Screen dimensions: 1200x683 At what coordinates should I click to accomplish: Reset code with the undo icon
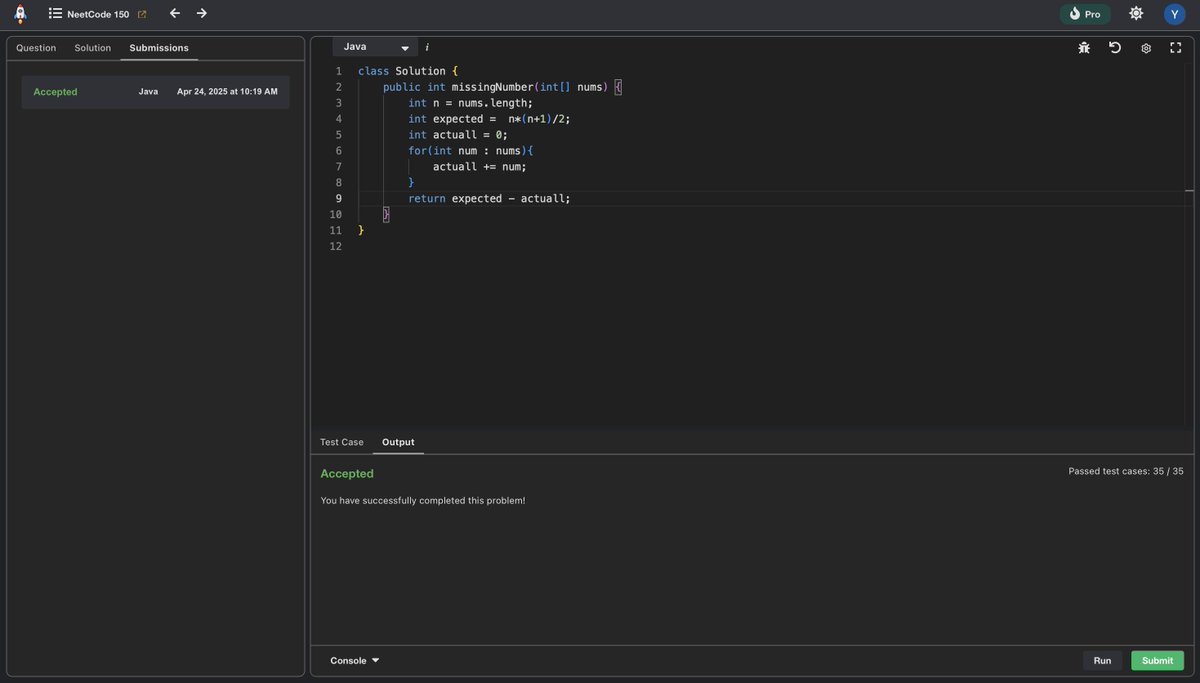(x=1115, y=47)
